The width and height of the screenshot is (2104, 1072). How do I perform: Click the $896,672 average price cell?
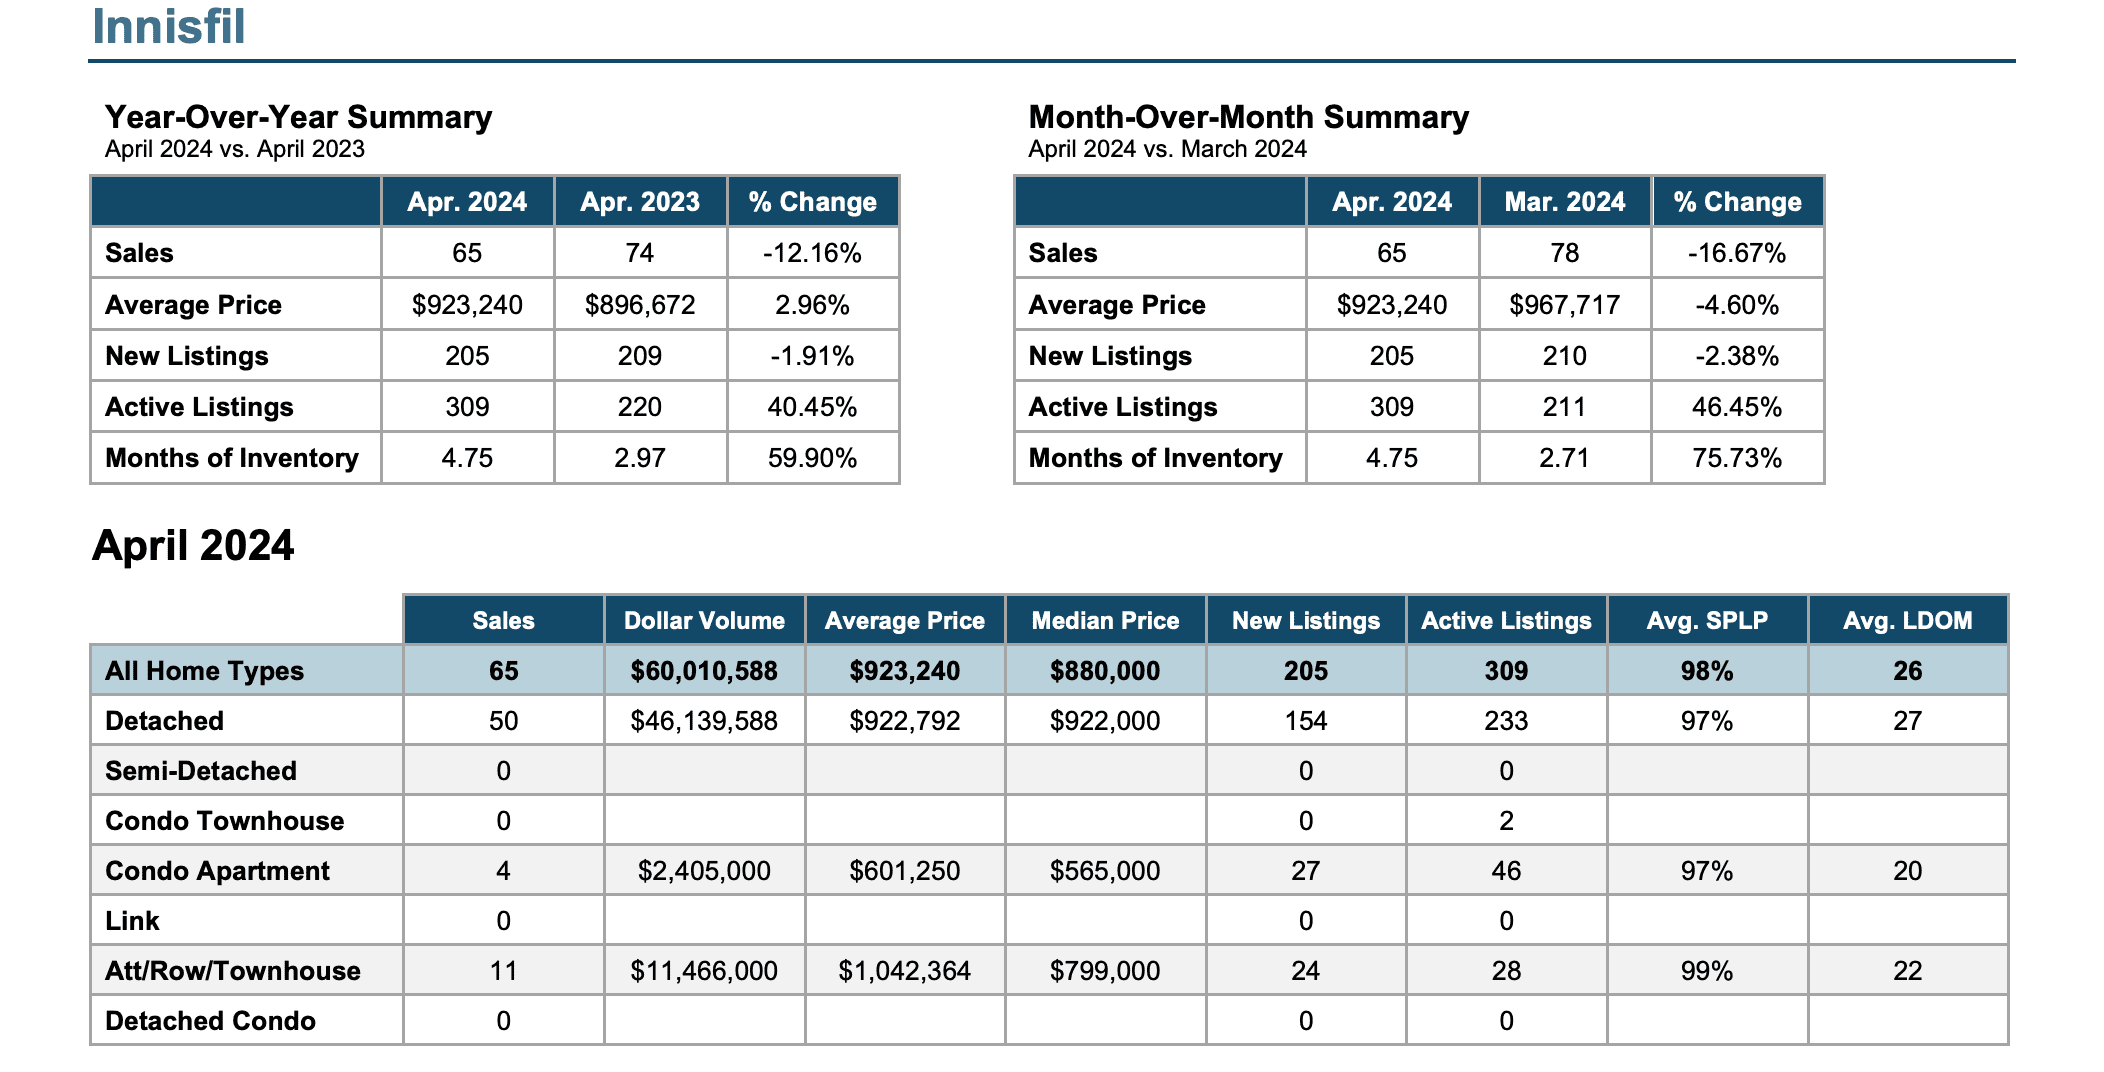[640, 305]
